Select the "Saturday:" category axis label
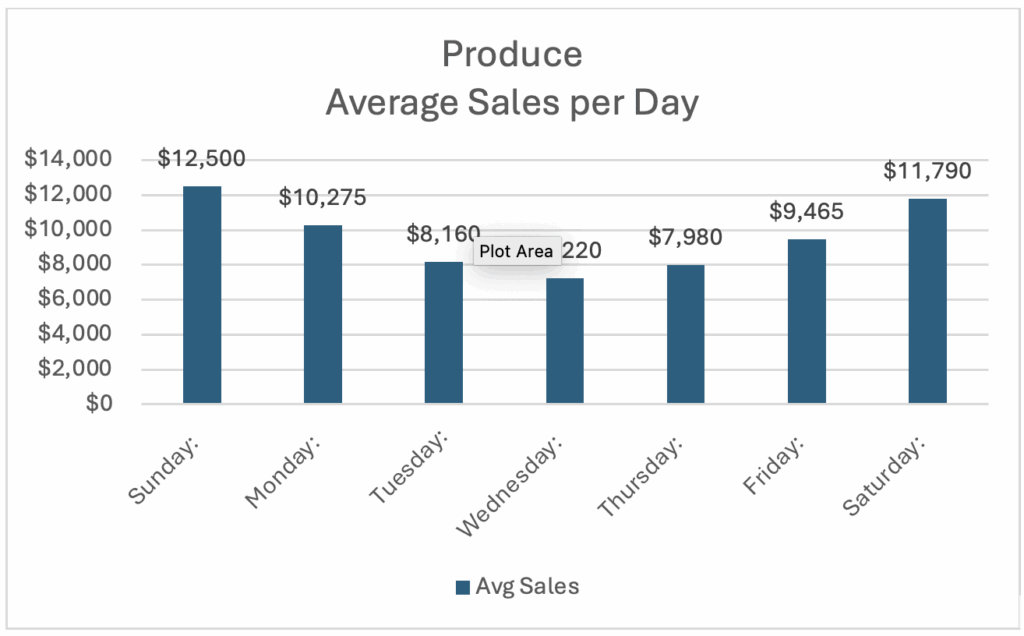 tap(884, 474)
